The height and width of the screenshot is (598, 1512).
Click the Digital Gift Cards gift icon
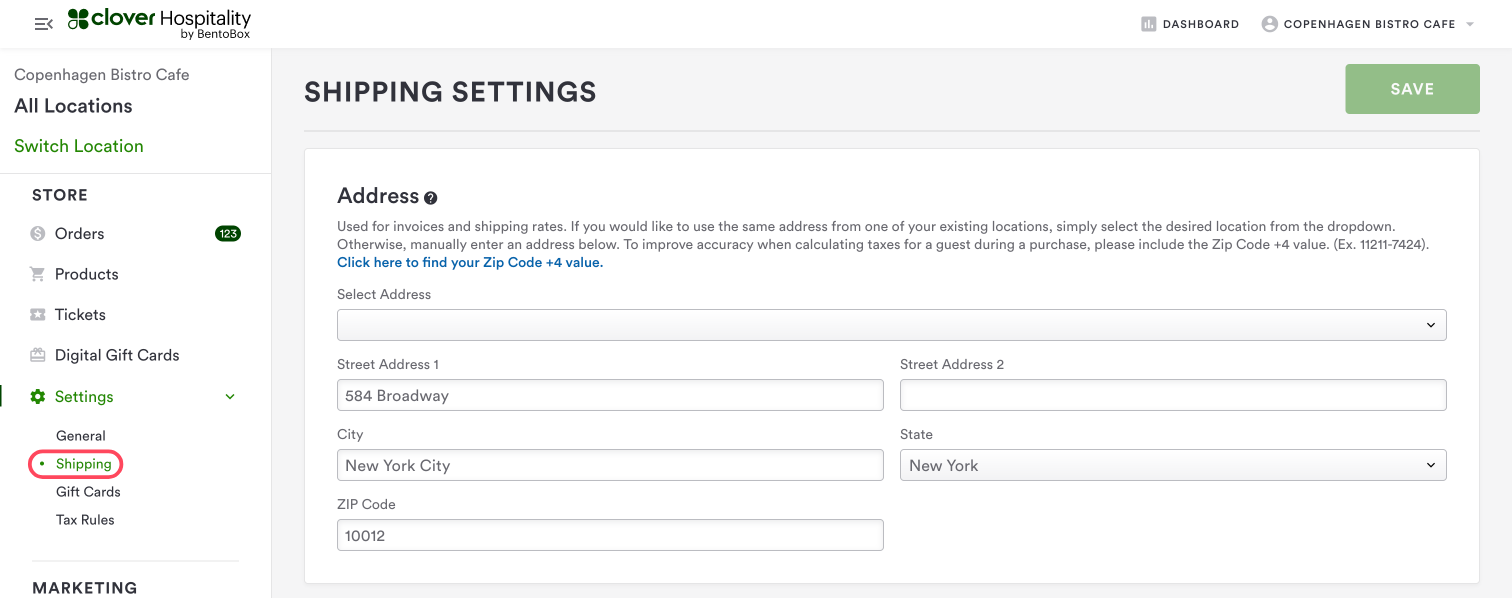(x=38, y=355)
